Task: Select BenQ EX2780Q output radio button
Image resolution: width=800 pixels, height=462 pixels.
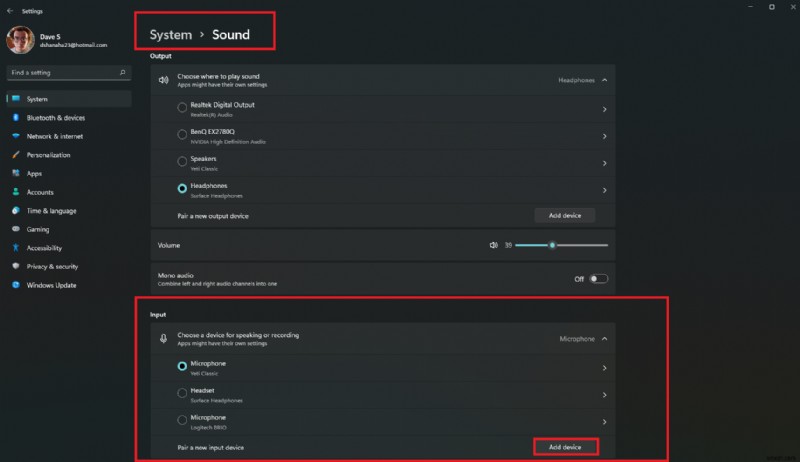Action: (182, 135)
